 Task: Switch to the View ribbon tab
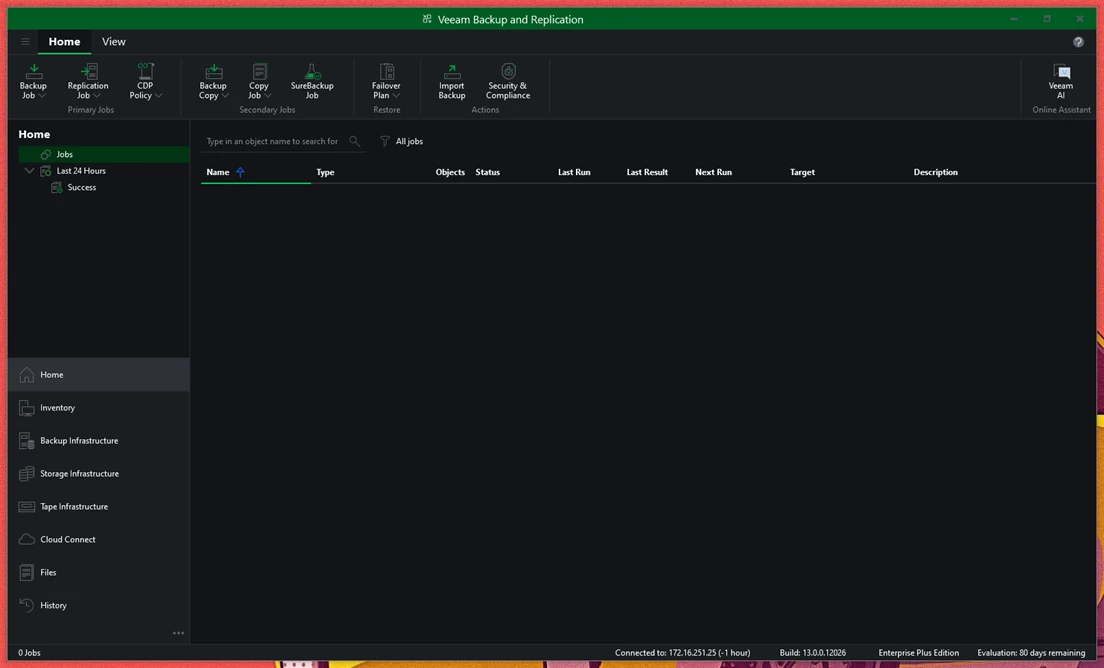pos(113,42)
